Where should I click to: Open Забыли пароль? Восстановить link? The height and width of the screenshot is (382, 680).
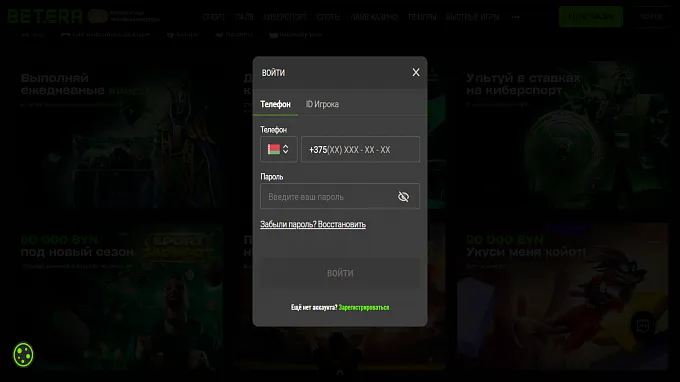313,224
